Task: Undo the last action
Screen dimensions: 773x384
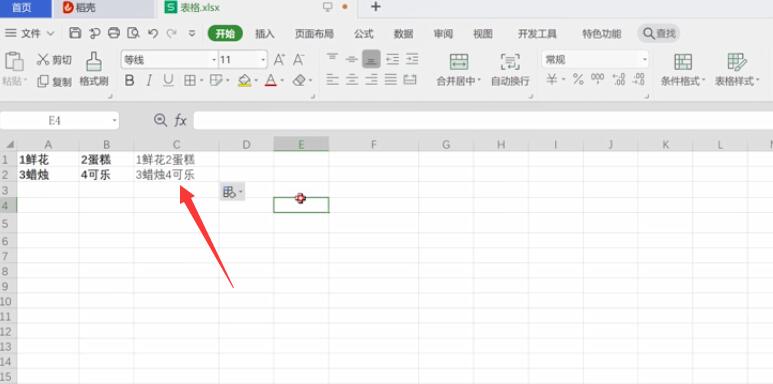Action: [x=153, y=33]
